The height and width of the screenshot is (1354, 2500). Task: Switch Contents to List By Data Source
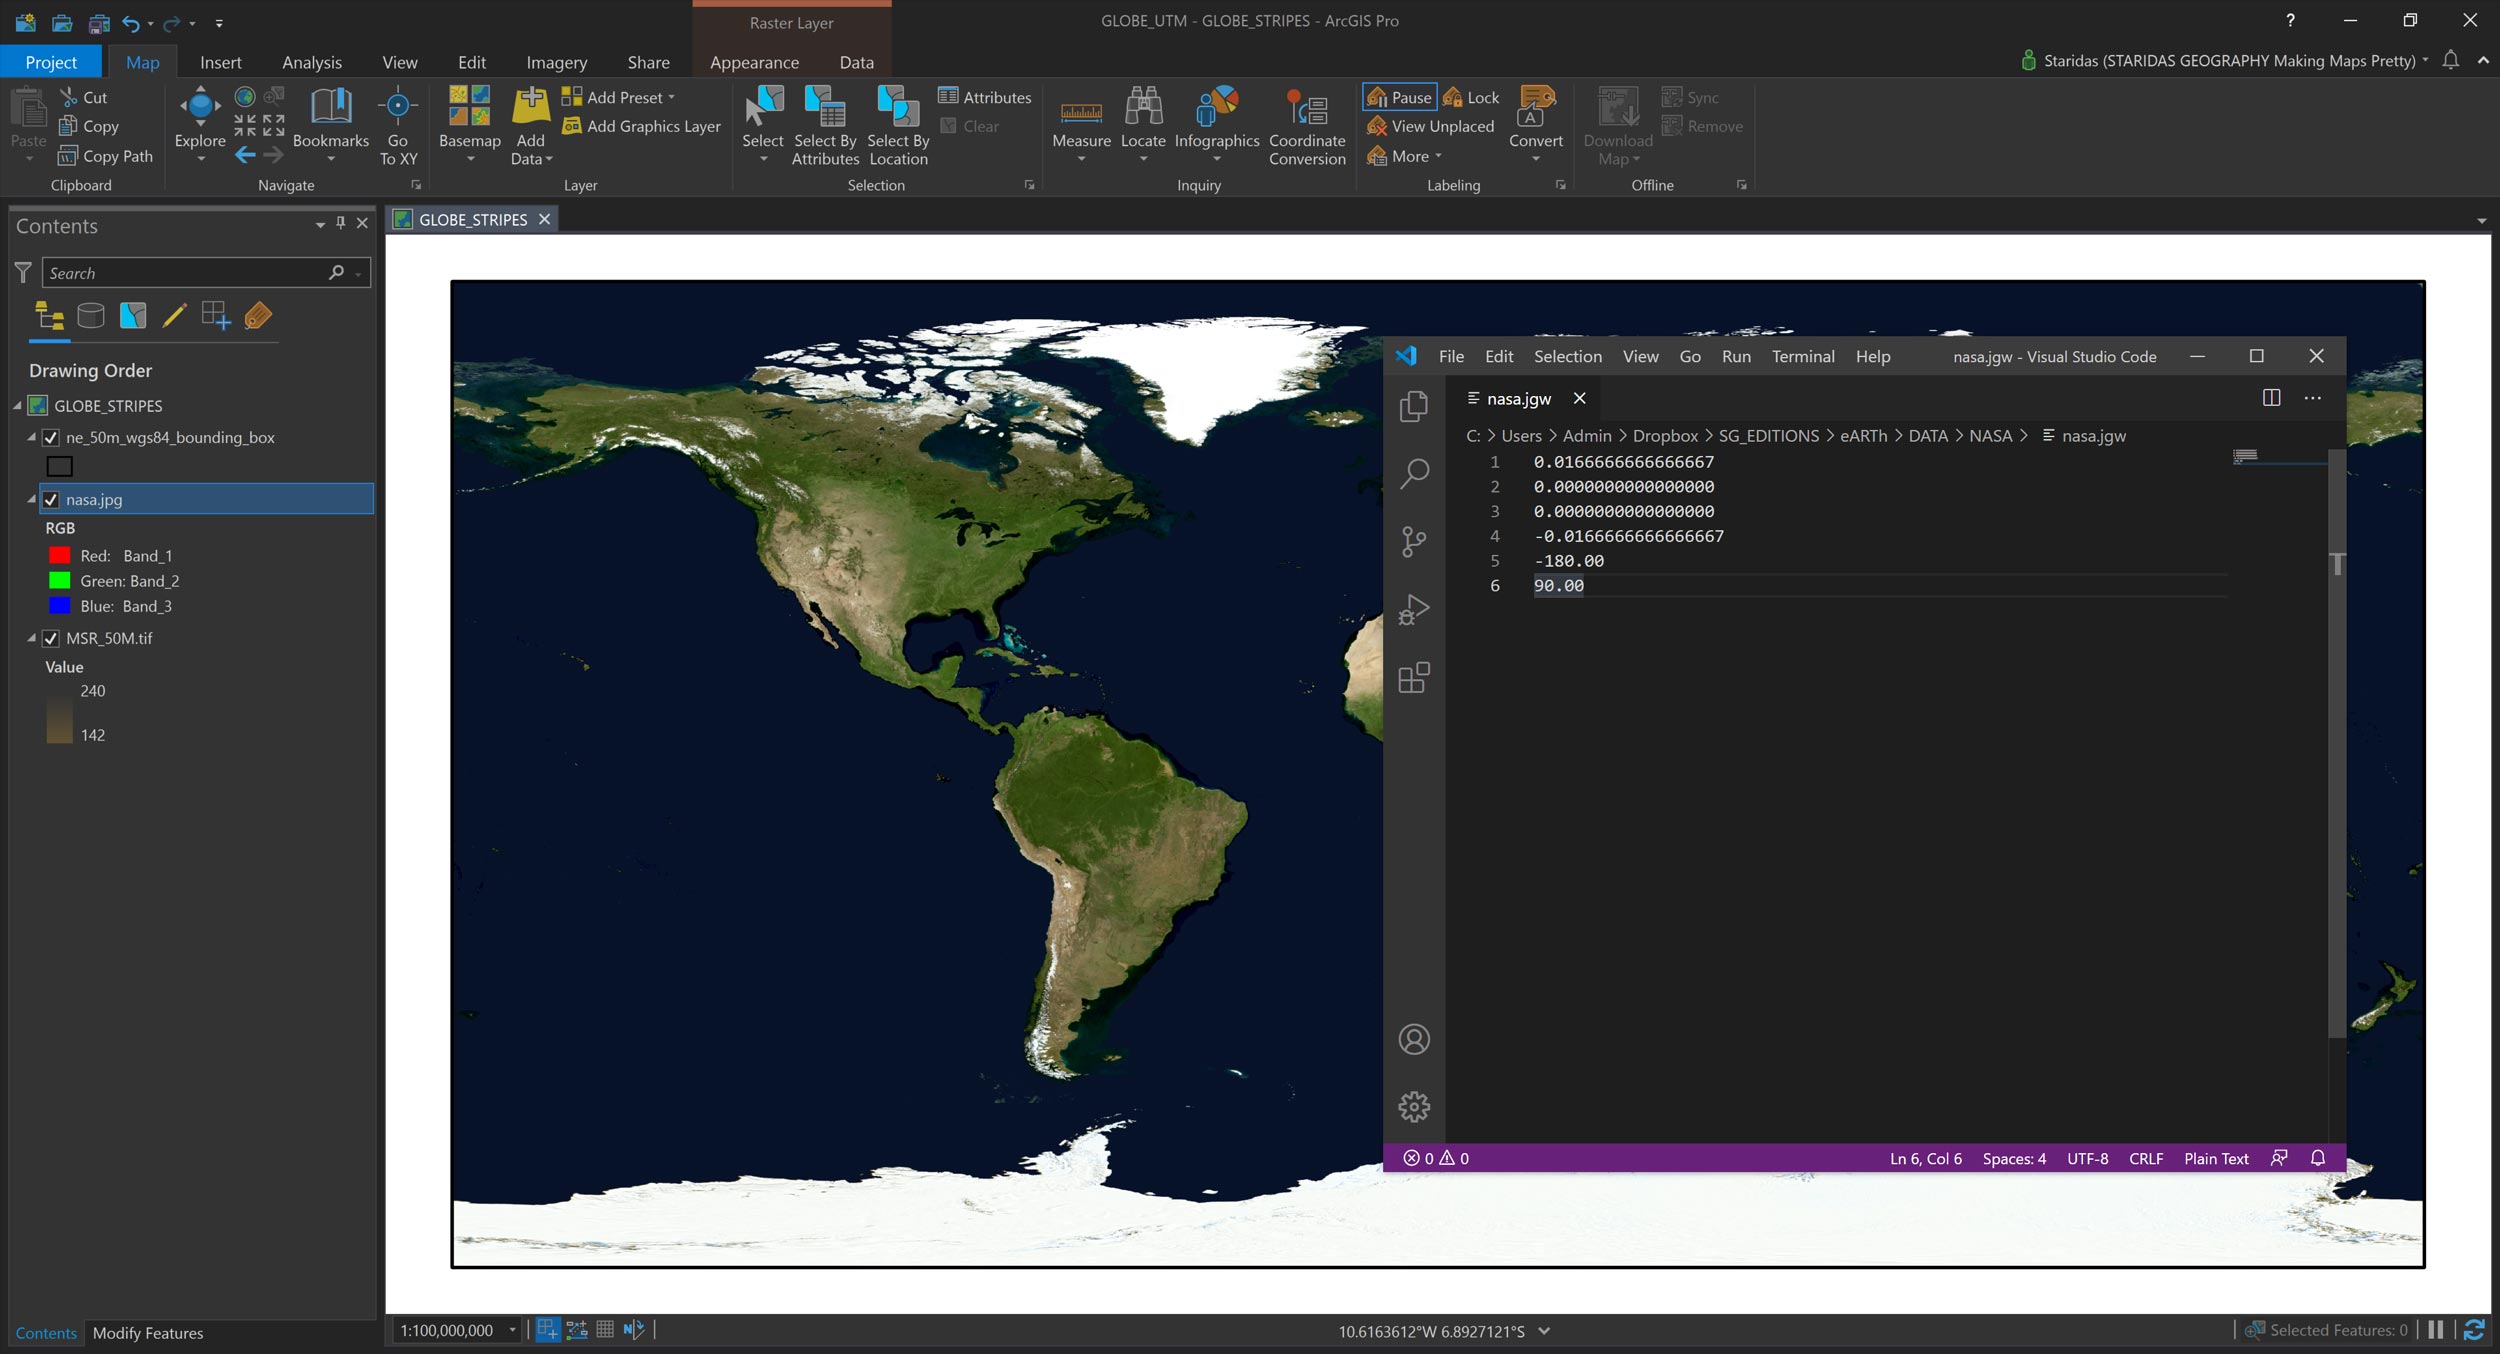point(91,316)
